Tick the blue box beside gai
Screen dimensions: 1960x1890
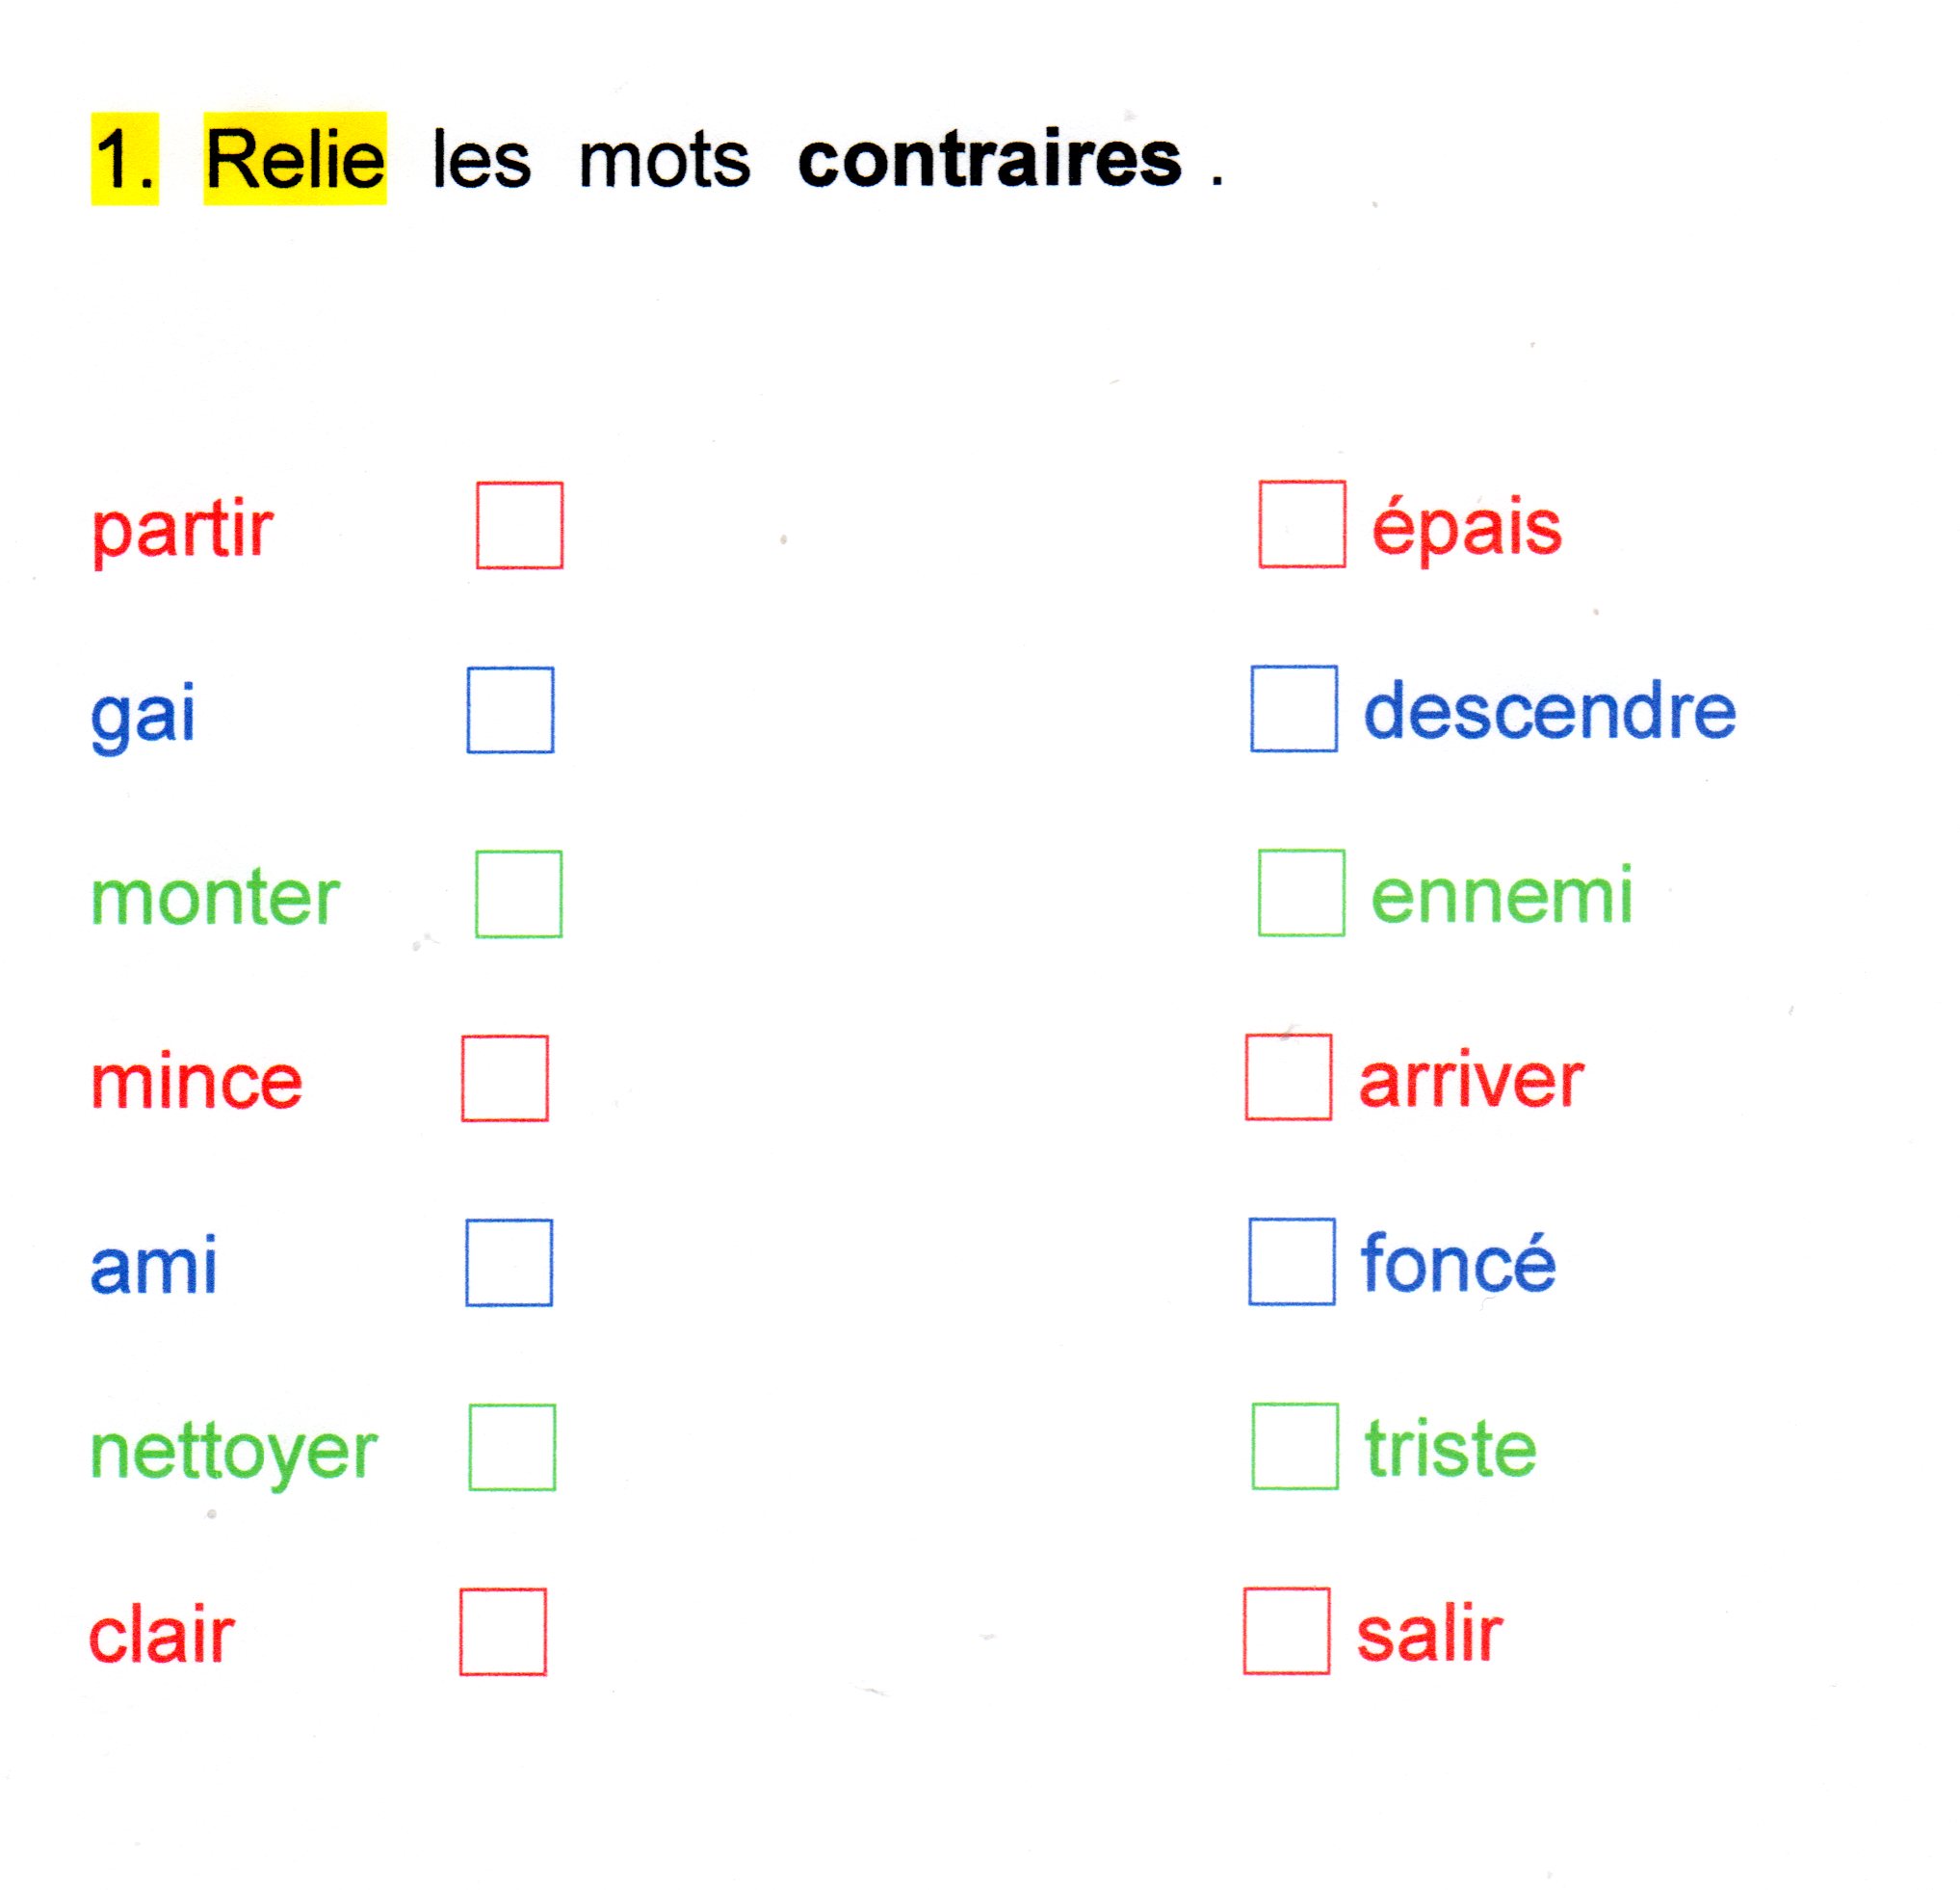coord(510,710)
